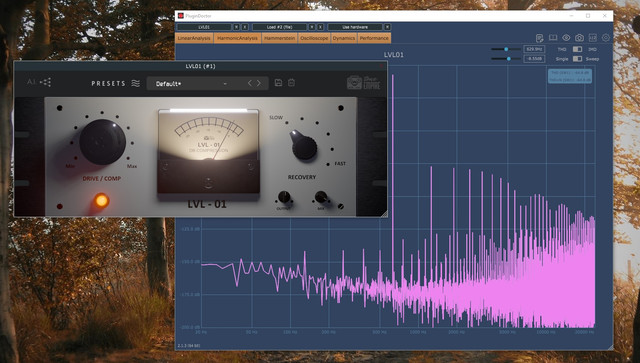Image resolution: width=640 pixels, height=363 pixels.
Task: Click the eye view icon in PluginDoctor toolbar
Action: pyautogui.click(x=566, y=38)
